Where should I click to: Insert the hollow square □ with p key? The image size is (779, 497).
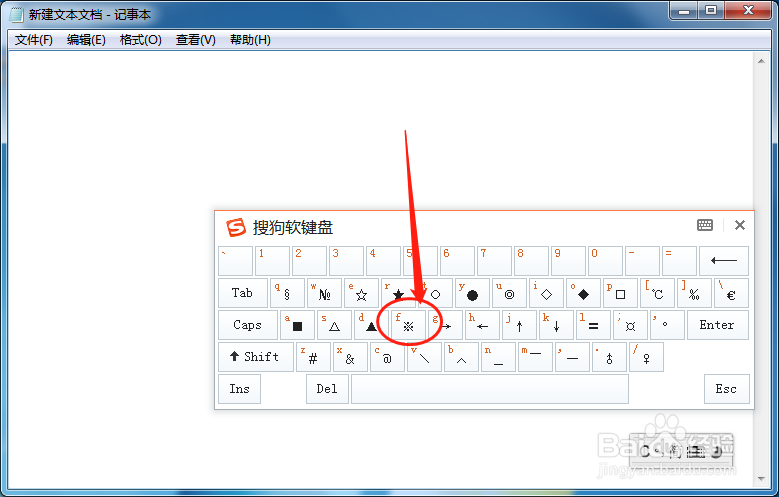(620, 293)
